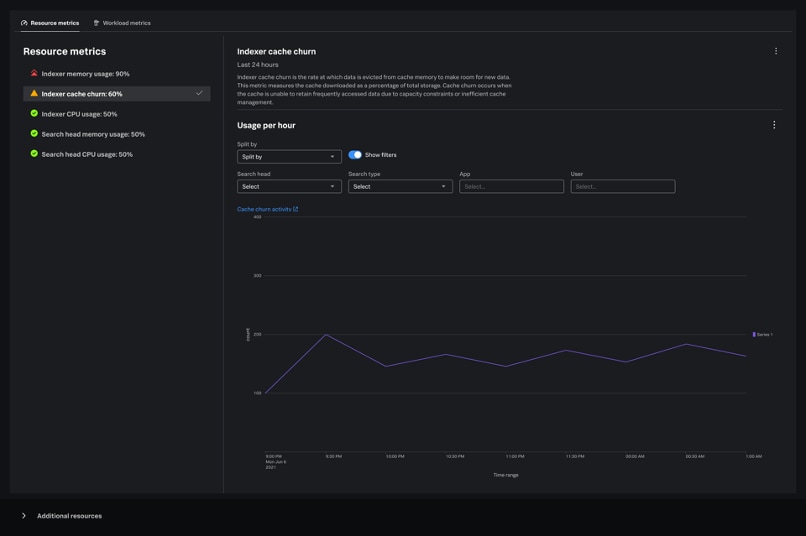The width and height of the screenshot is (806, 536).
Task: Select Search head memory usage: 50% metric
Action: coord(93,134)
